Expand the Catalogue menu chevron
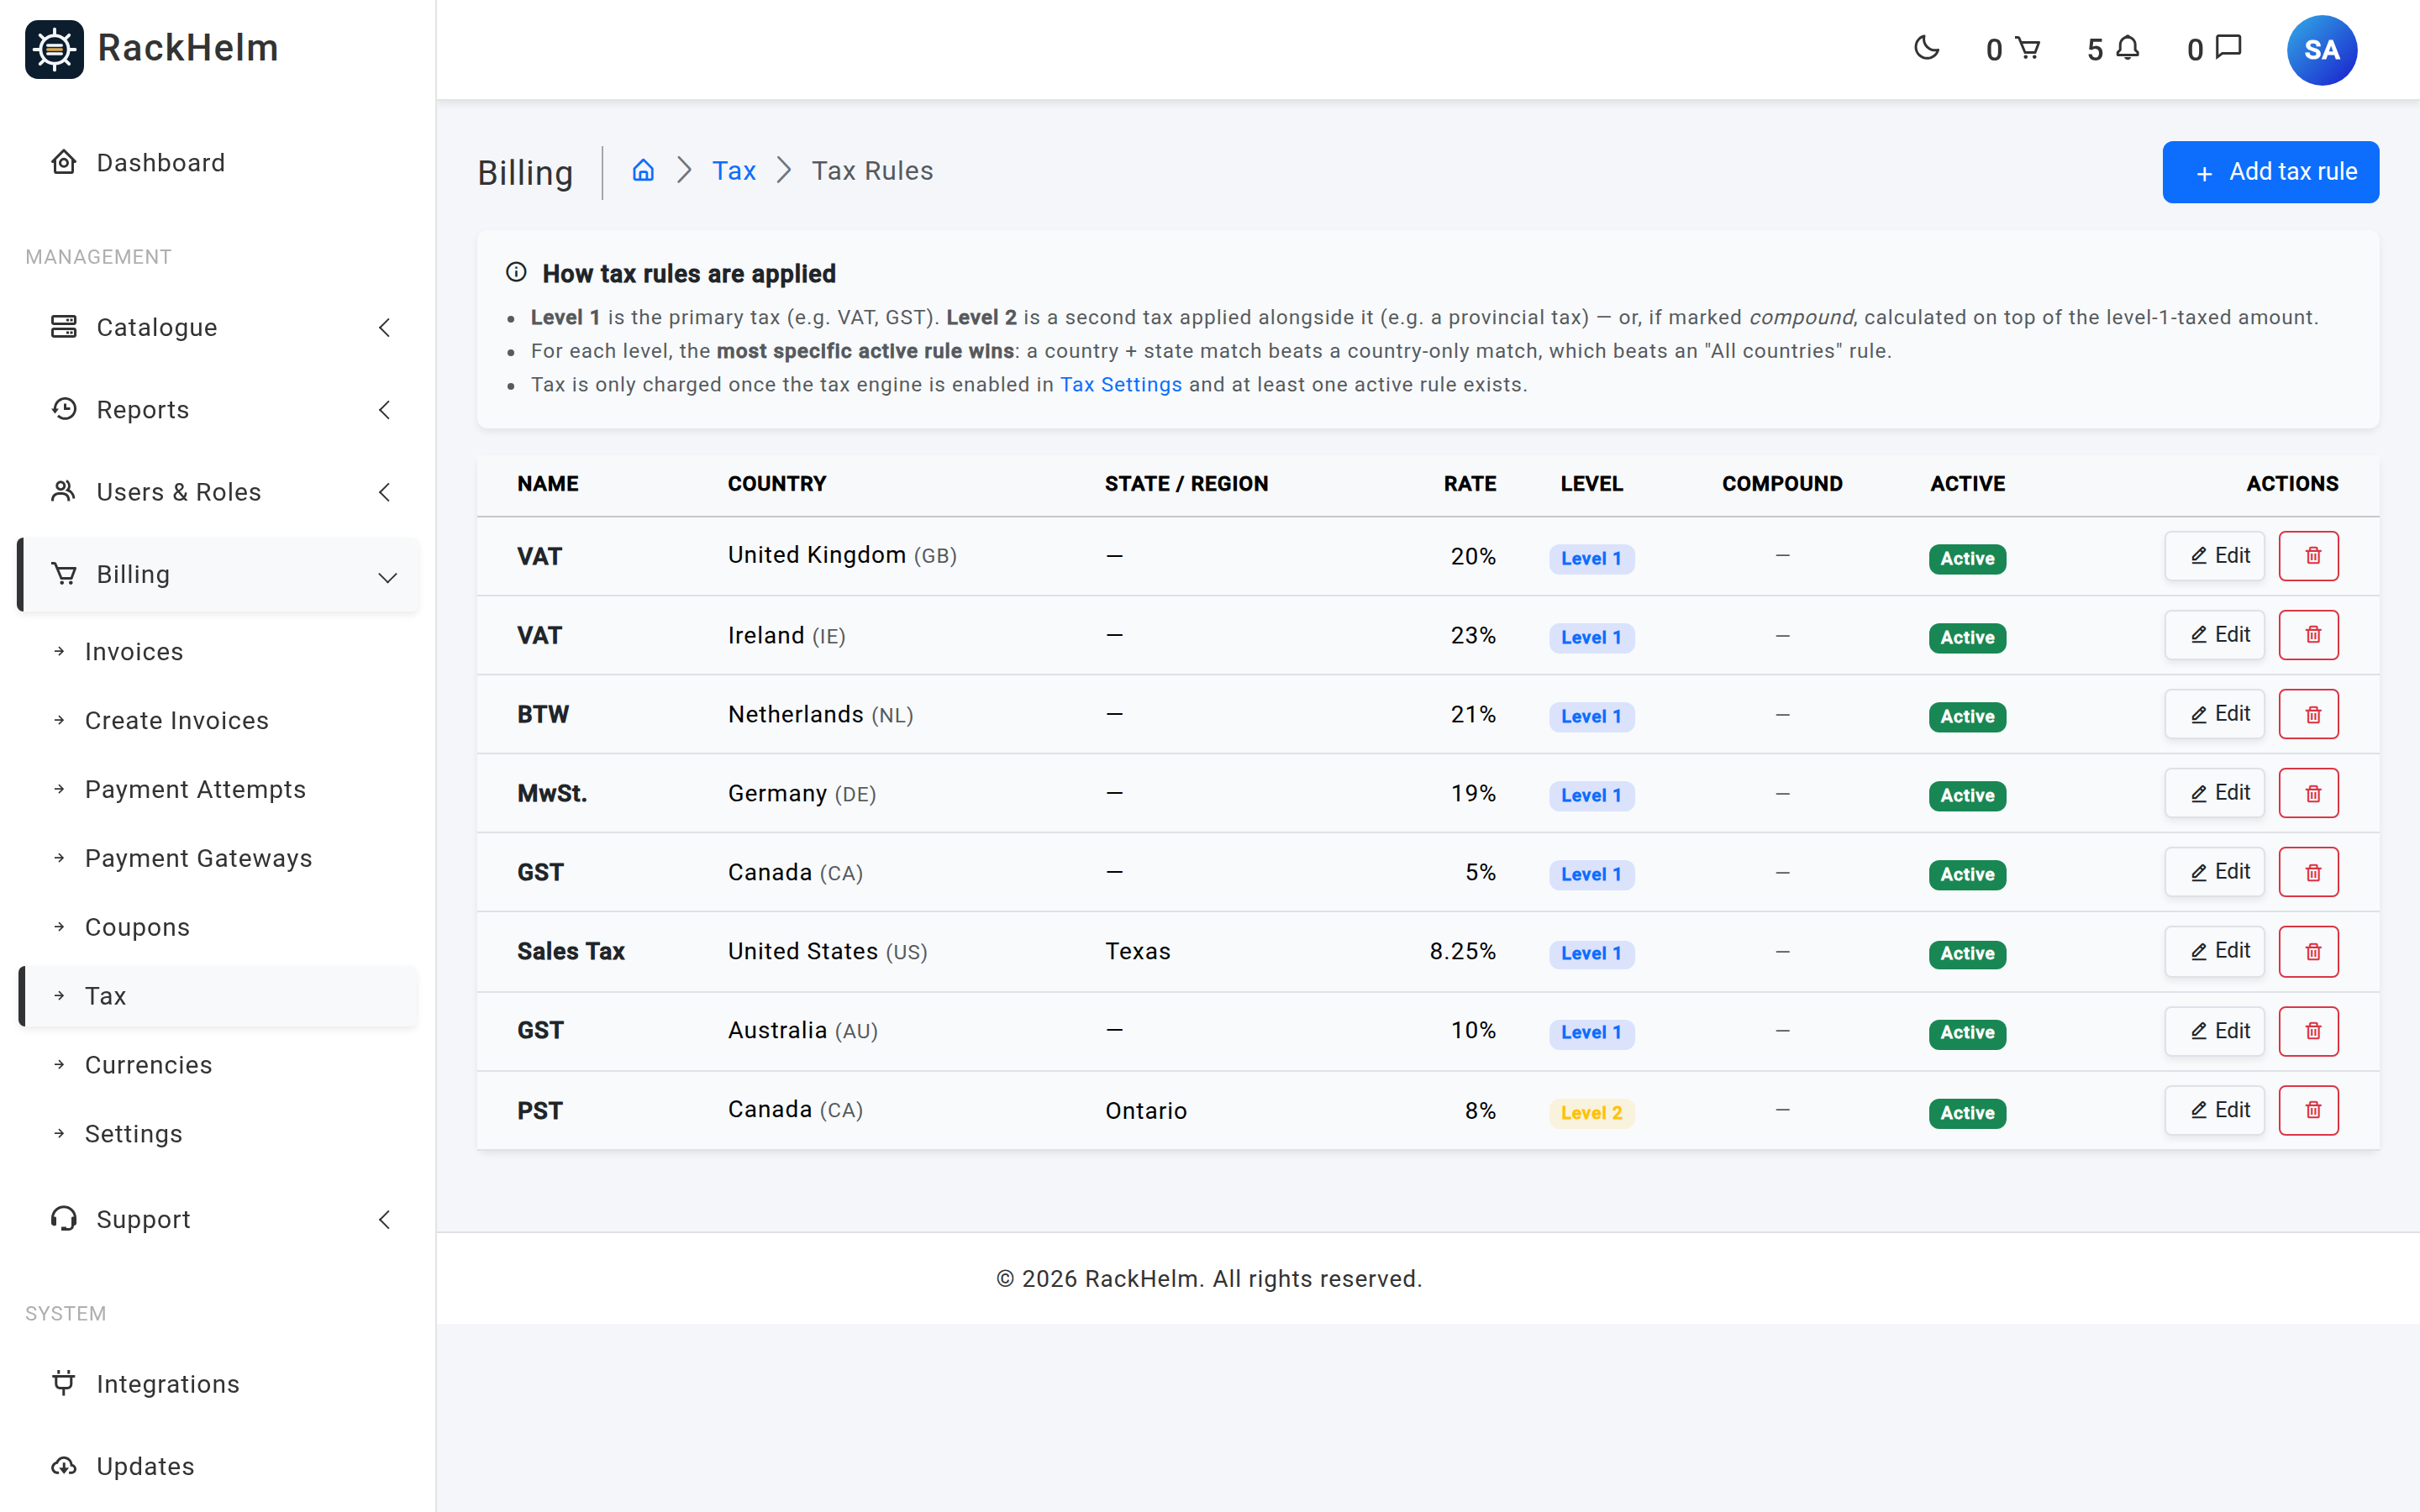 [x=385, y=327]
